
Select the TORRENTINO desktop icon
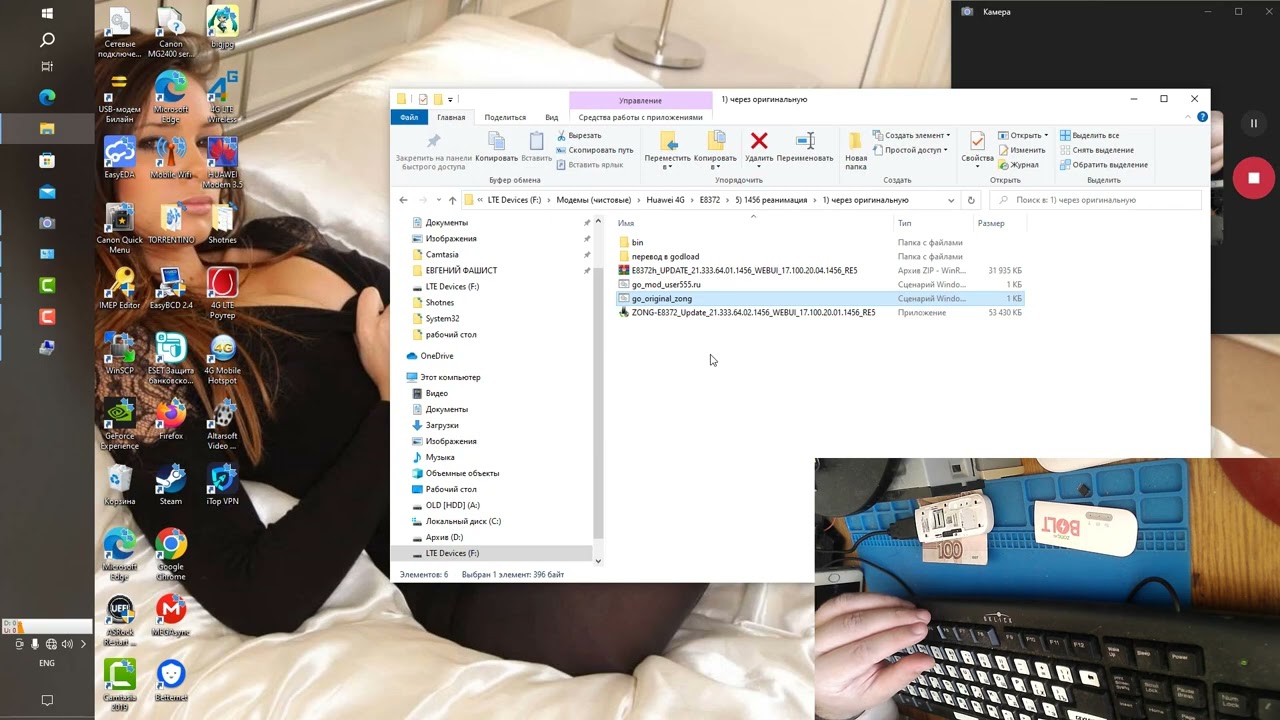point(171,225)
